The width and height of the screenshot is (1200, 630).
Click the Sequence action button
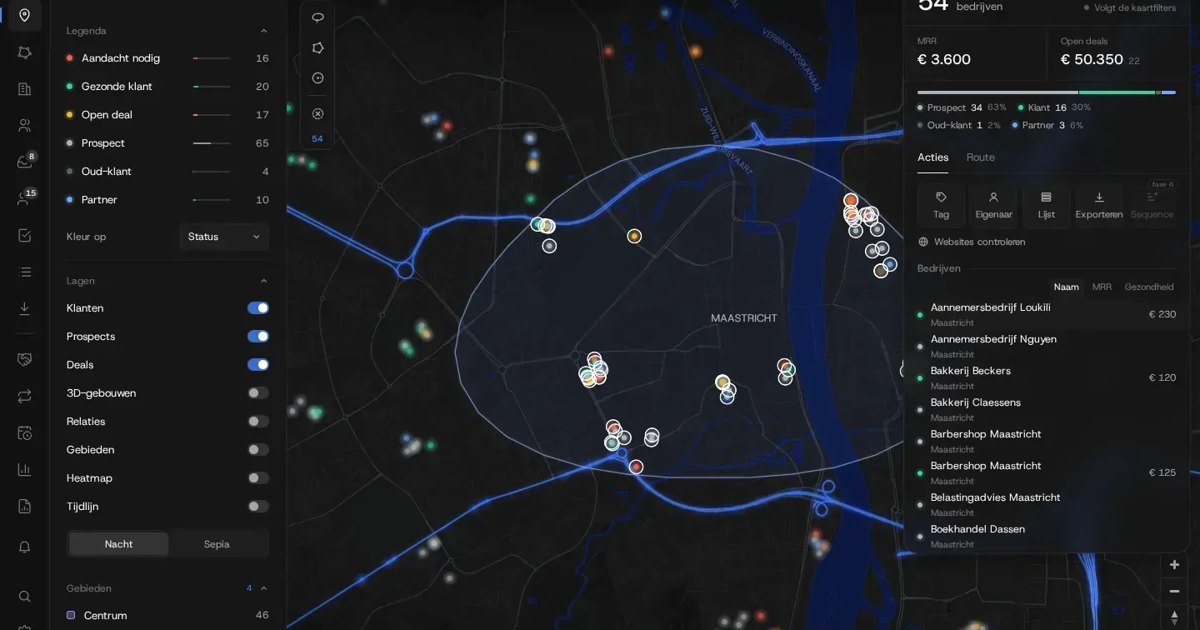click(1152, 205)
